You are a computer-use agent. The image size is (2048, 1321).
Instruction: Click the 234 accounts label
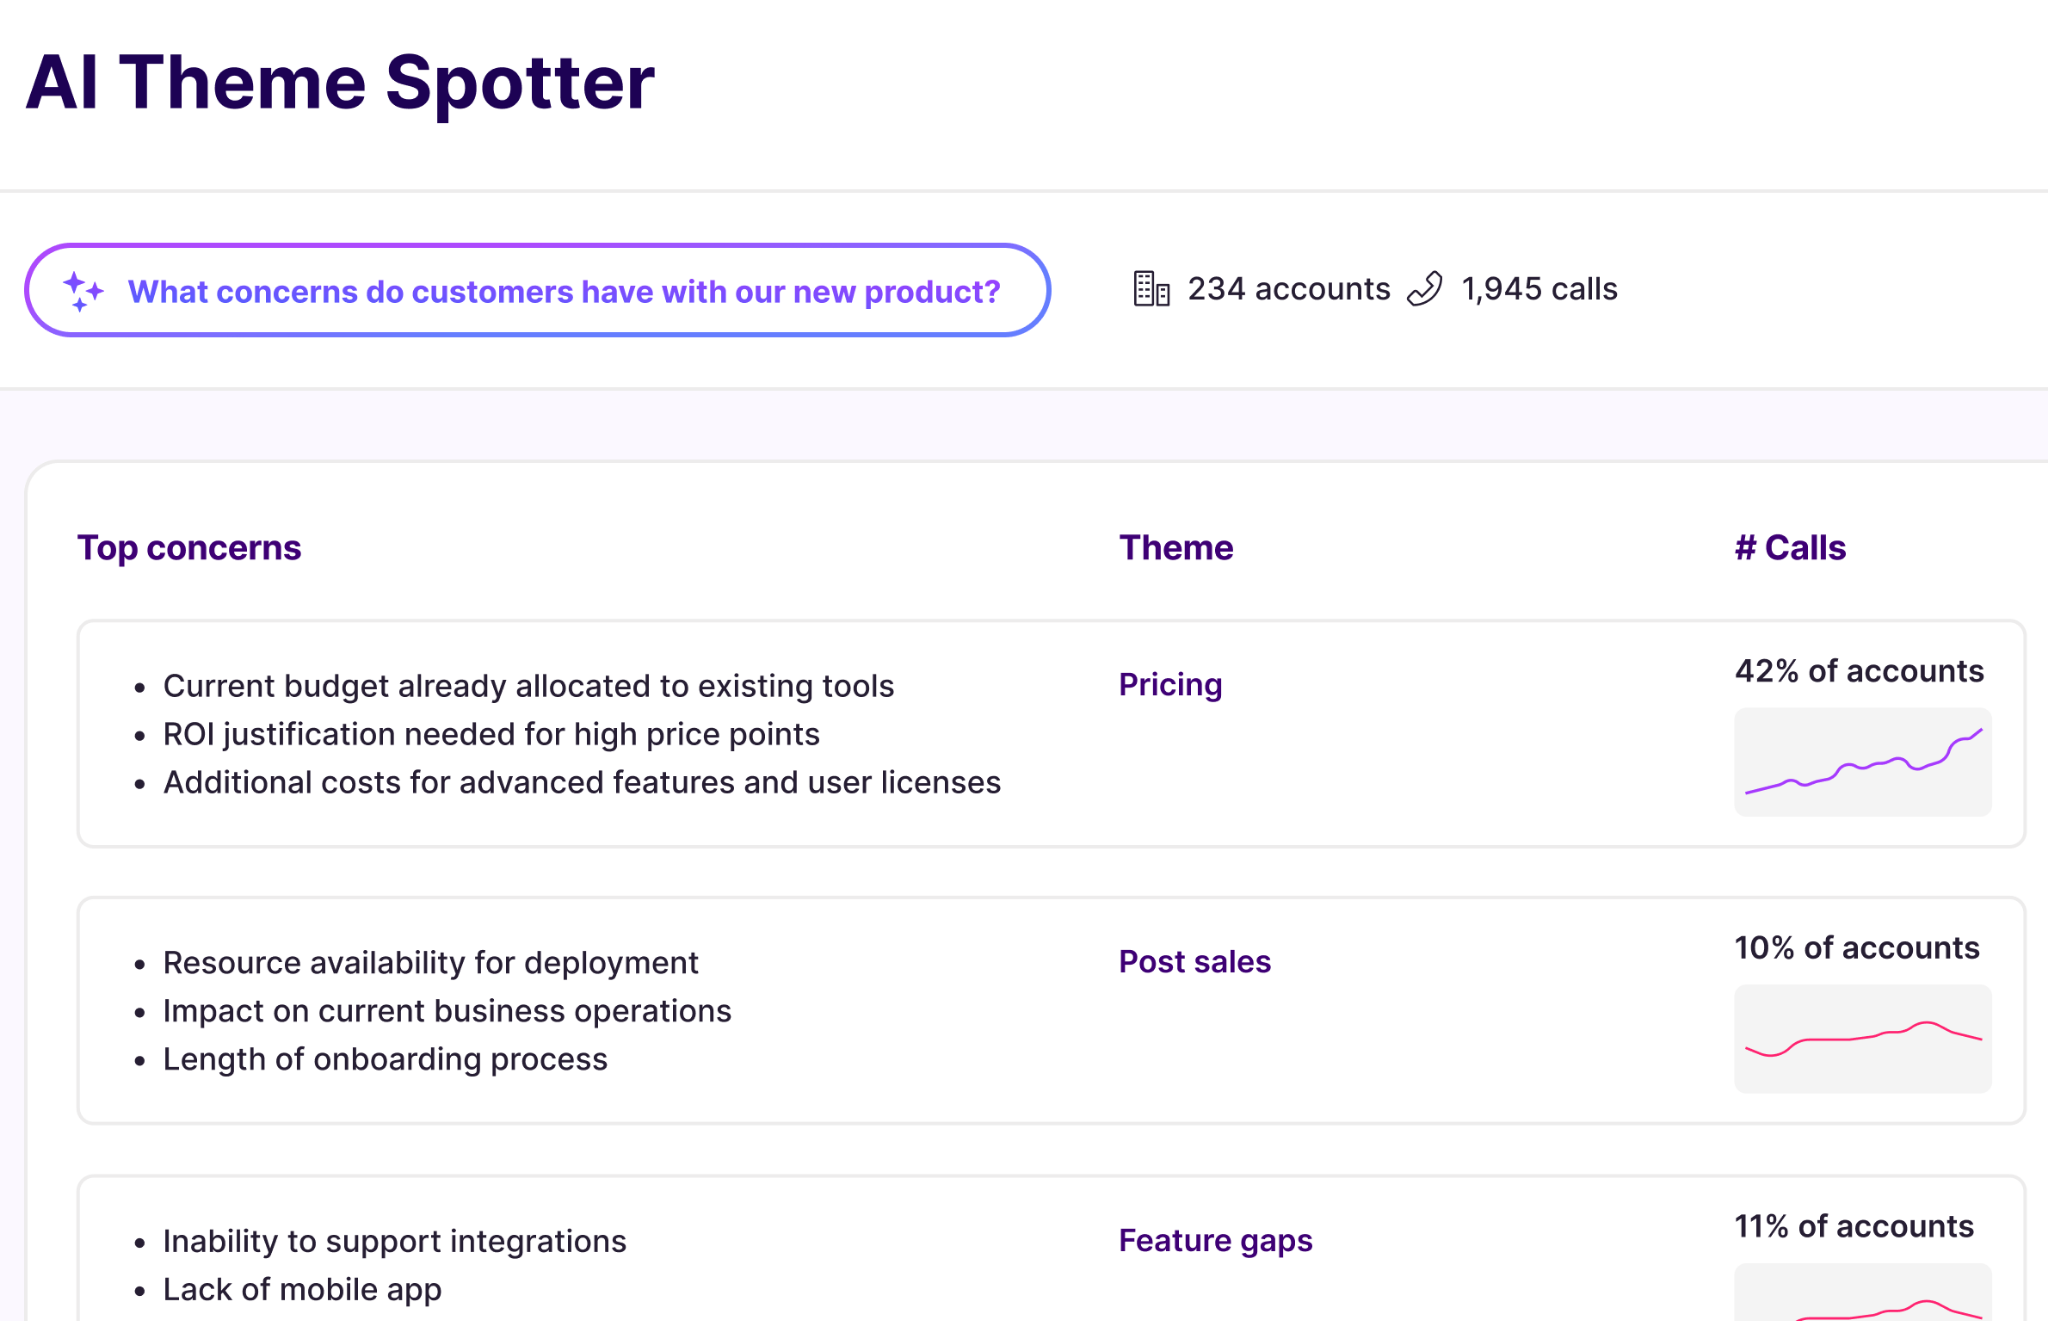pyautogui.click(x=1288, y=289)
